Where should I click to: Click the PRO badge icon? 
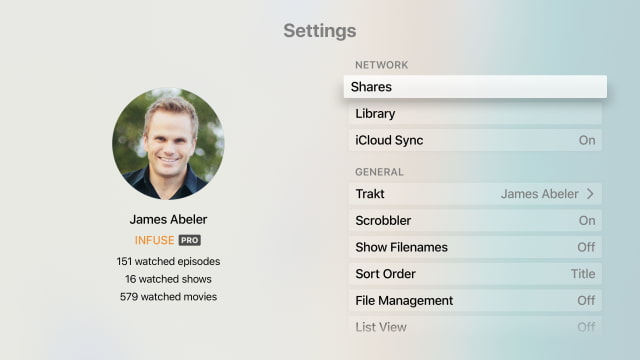tap(189, 240)
